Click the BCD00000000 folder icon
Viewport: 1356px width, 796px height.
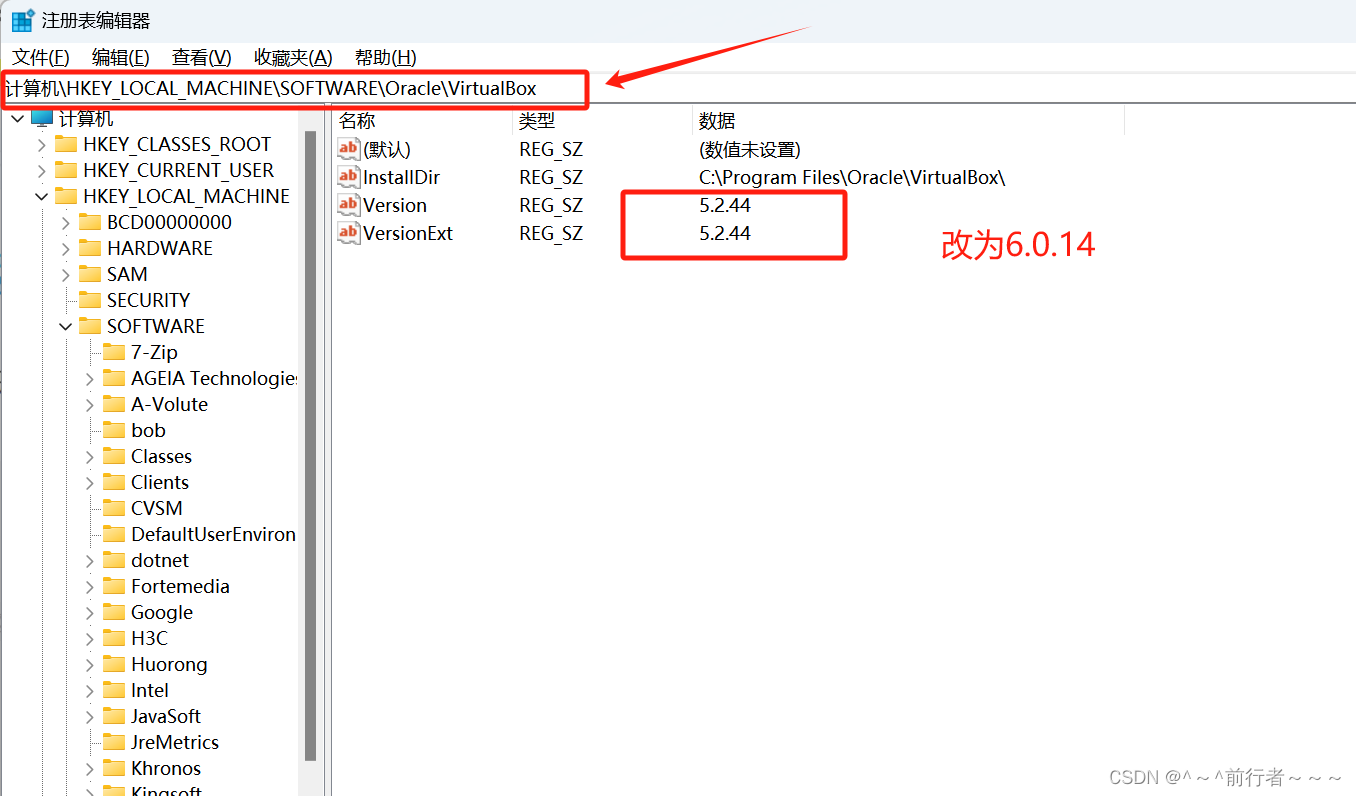[x=90, y=222]
